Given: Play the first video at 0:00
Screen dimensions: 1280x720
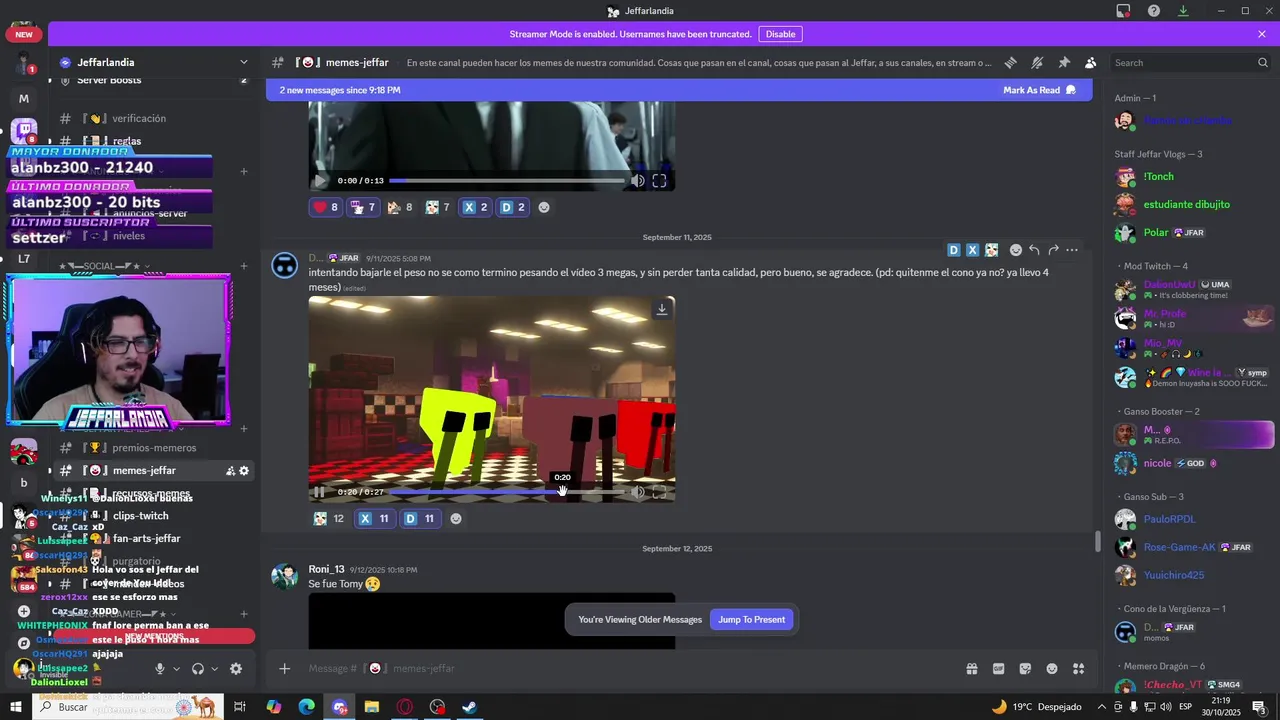Looking at the screenshot, I should coord(320,181).
